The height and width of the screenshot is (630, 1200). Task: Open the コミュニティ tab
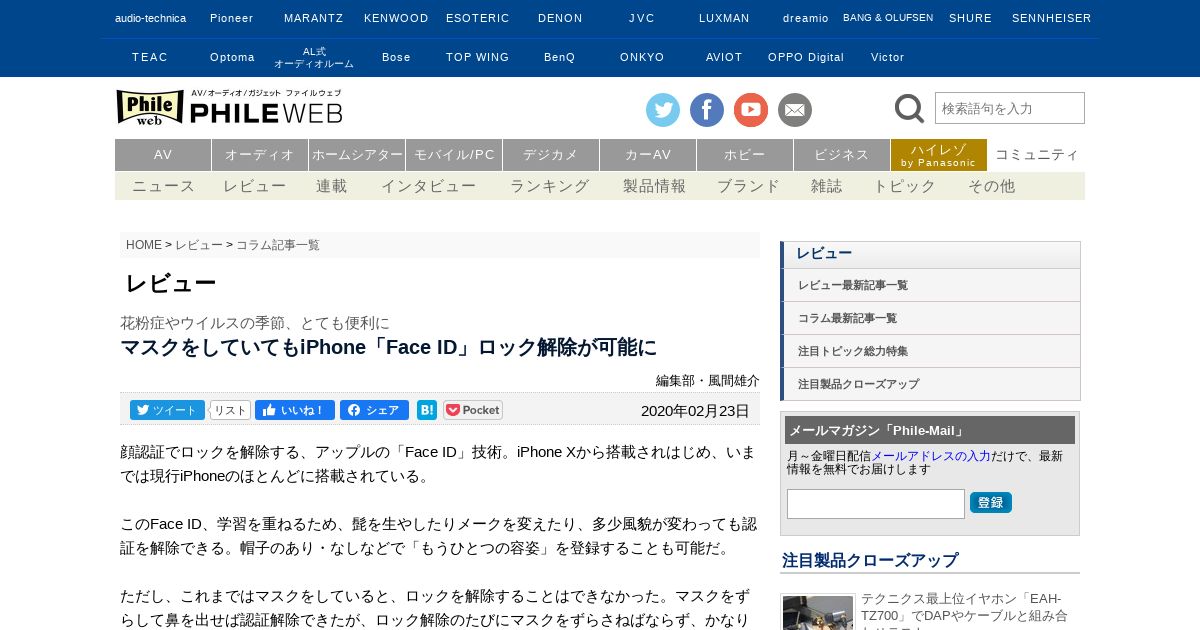click(1037, 155)
